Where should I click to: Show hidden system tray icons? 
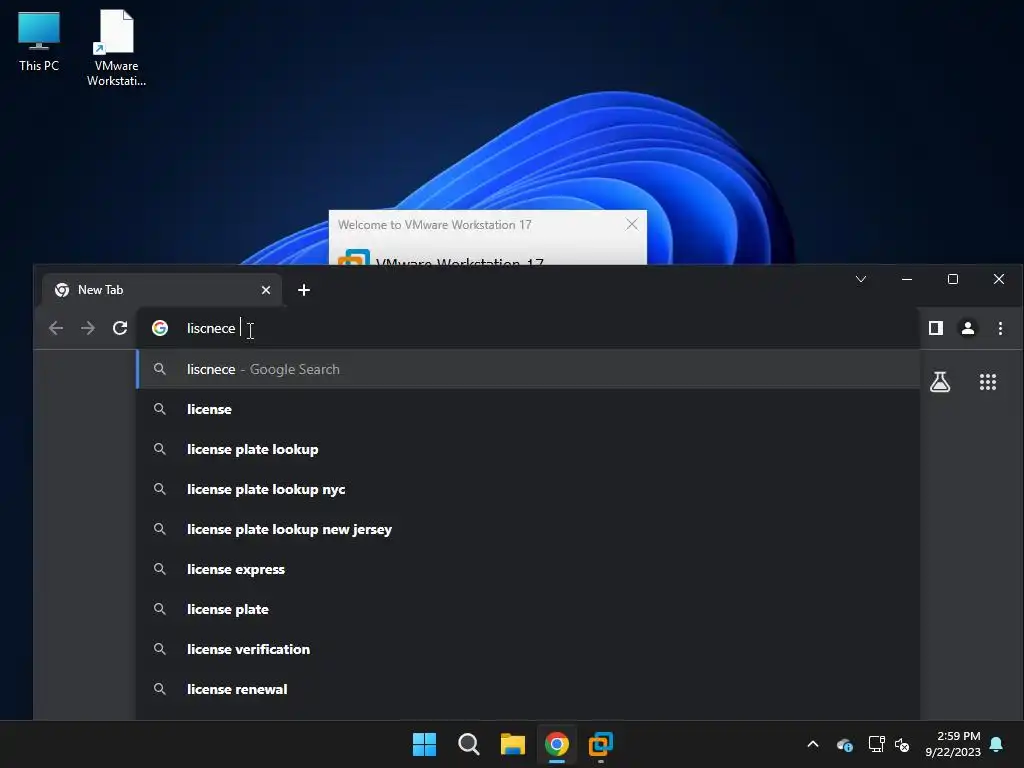point(813,744)
